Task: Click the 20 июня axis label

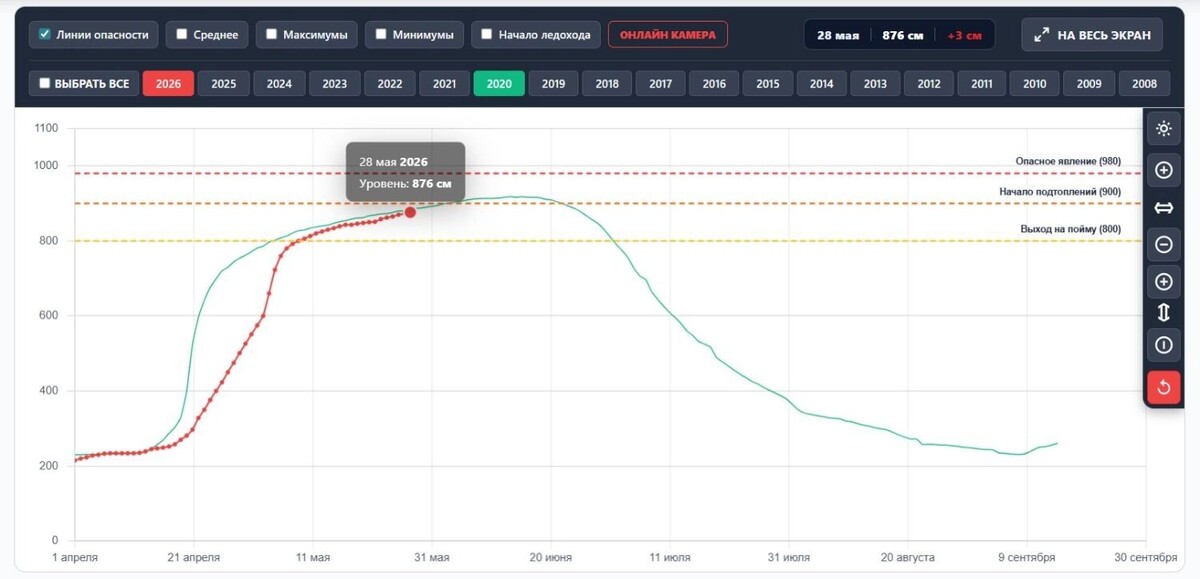Action: (x=551, y=558)
